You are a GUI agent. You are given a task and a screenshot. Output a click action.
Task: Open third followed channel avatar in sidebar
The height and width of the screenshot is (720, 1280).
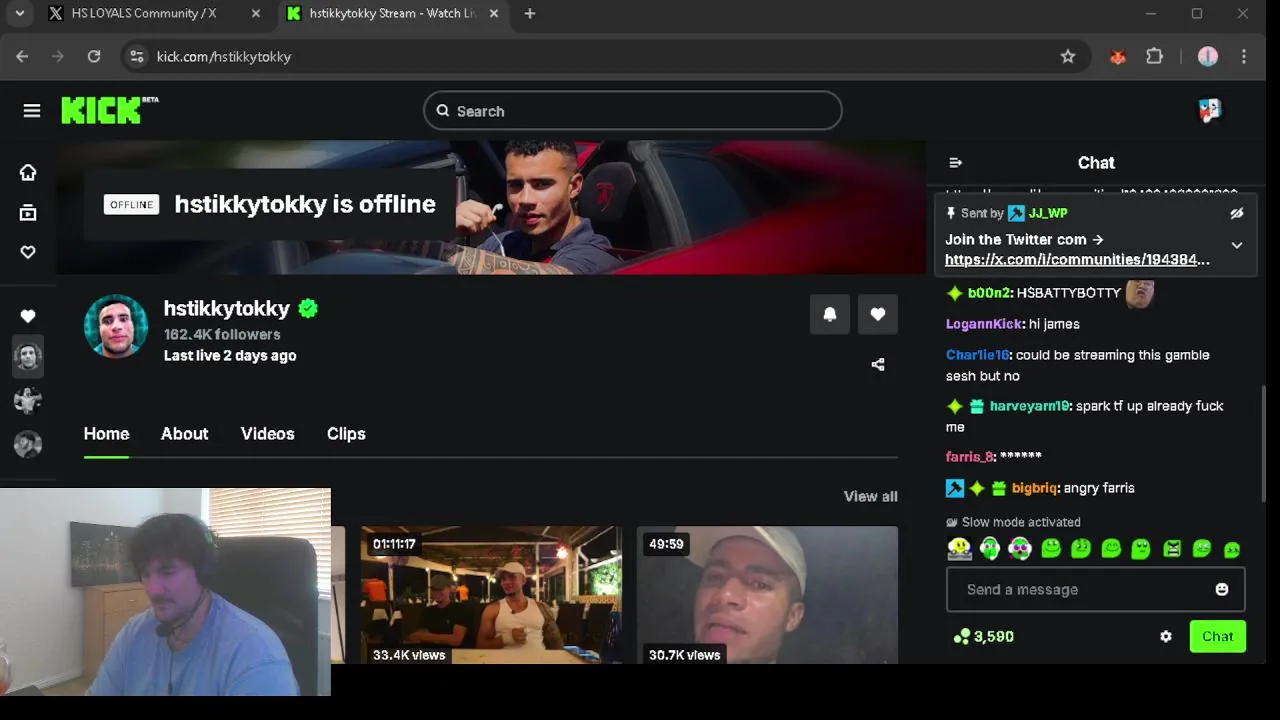28,444
